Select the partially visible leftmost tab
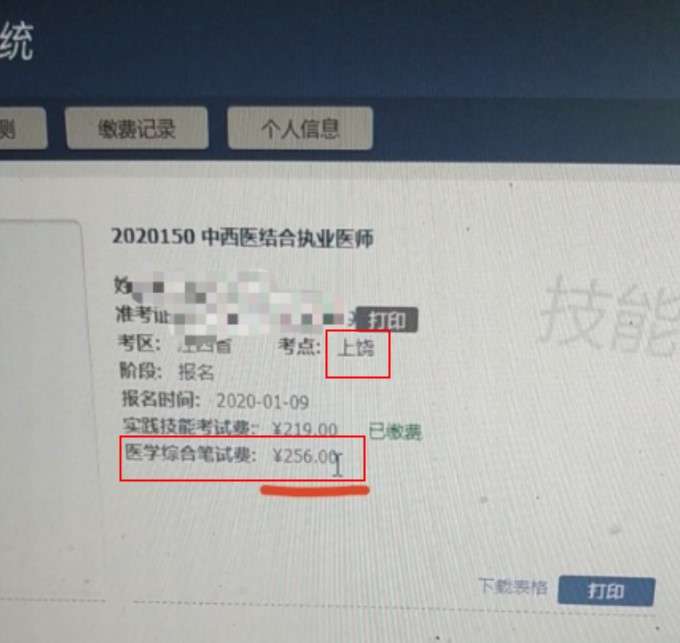The height and width of the screenshot is (643, 680). (x=22, y=129)
